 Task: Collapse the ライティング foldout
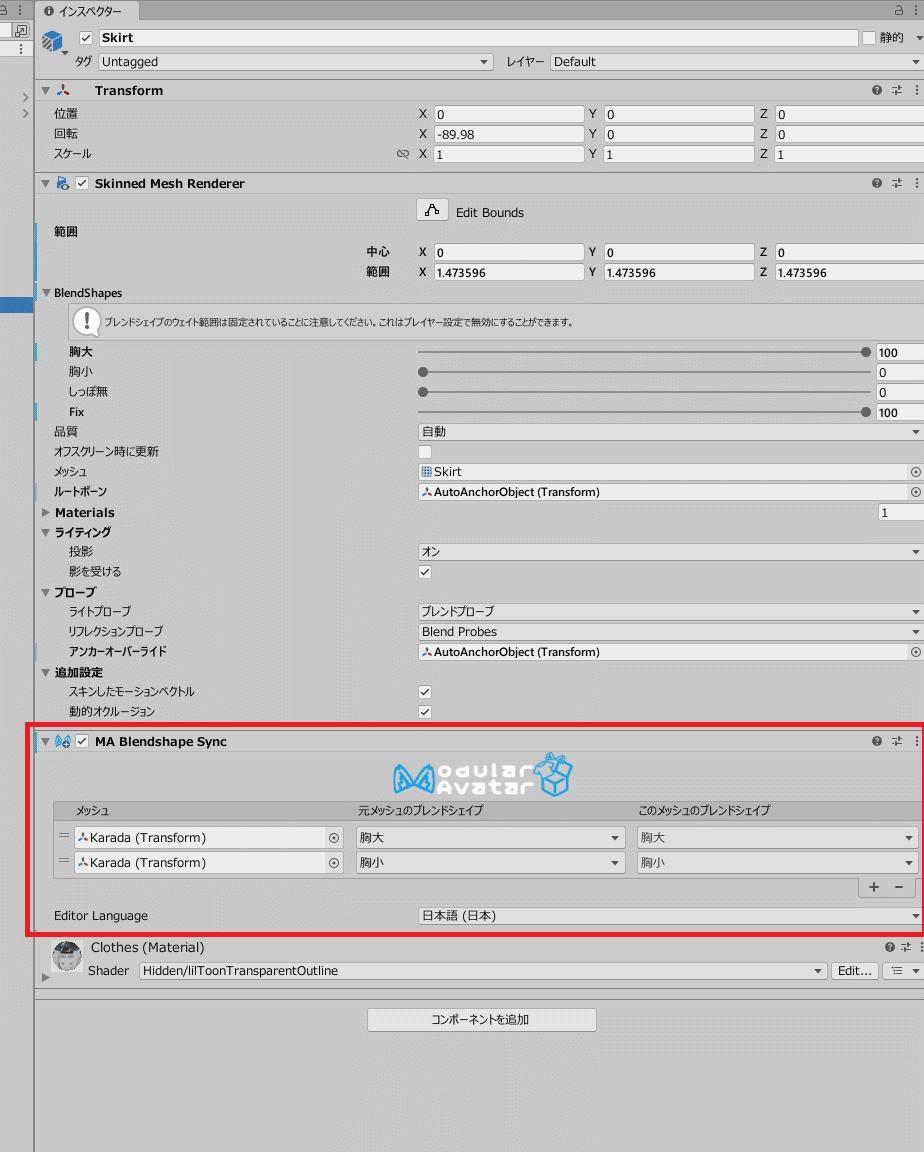(x=46, y=532)
